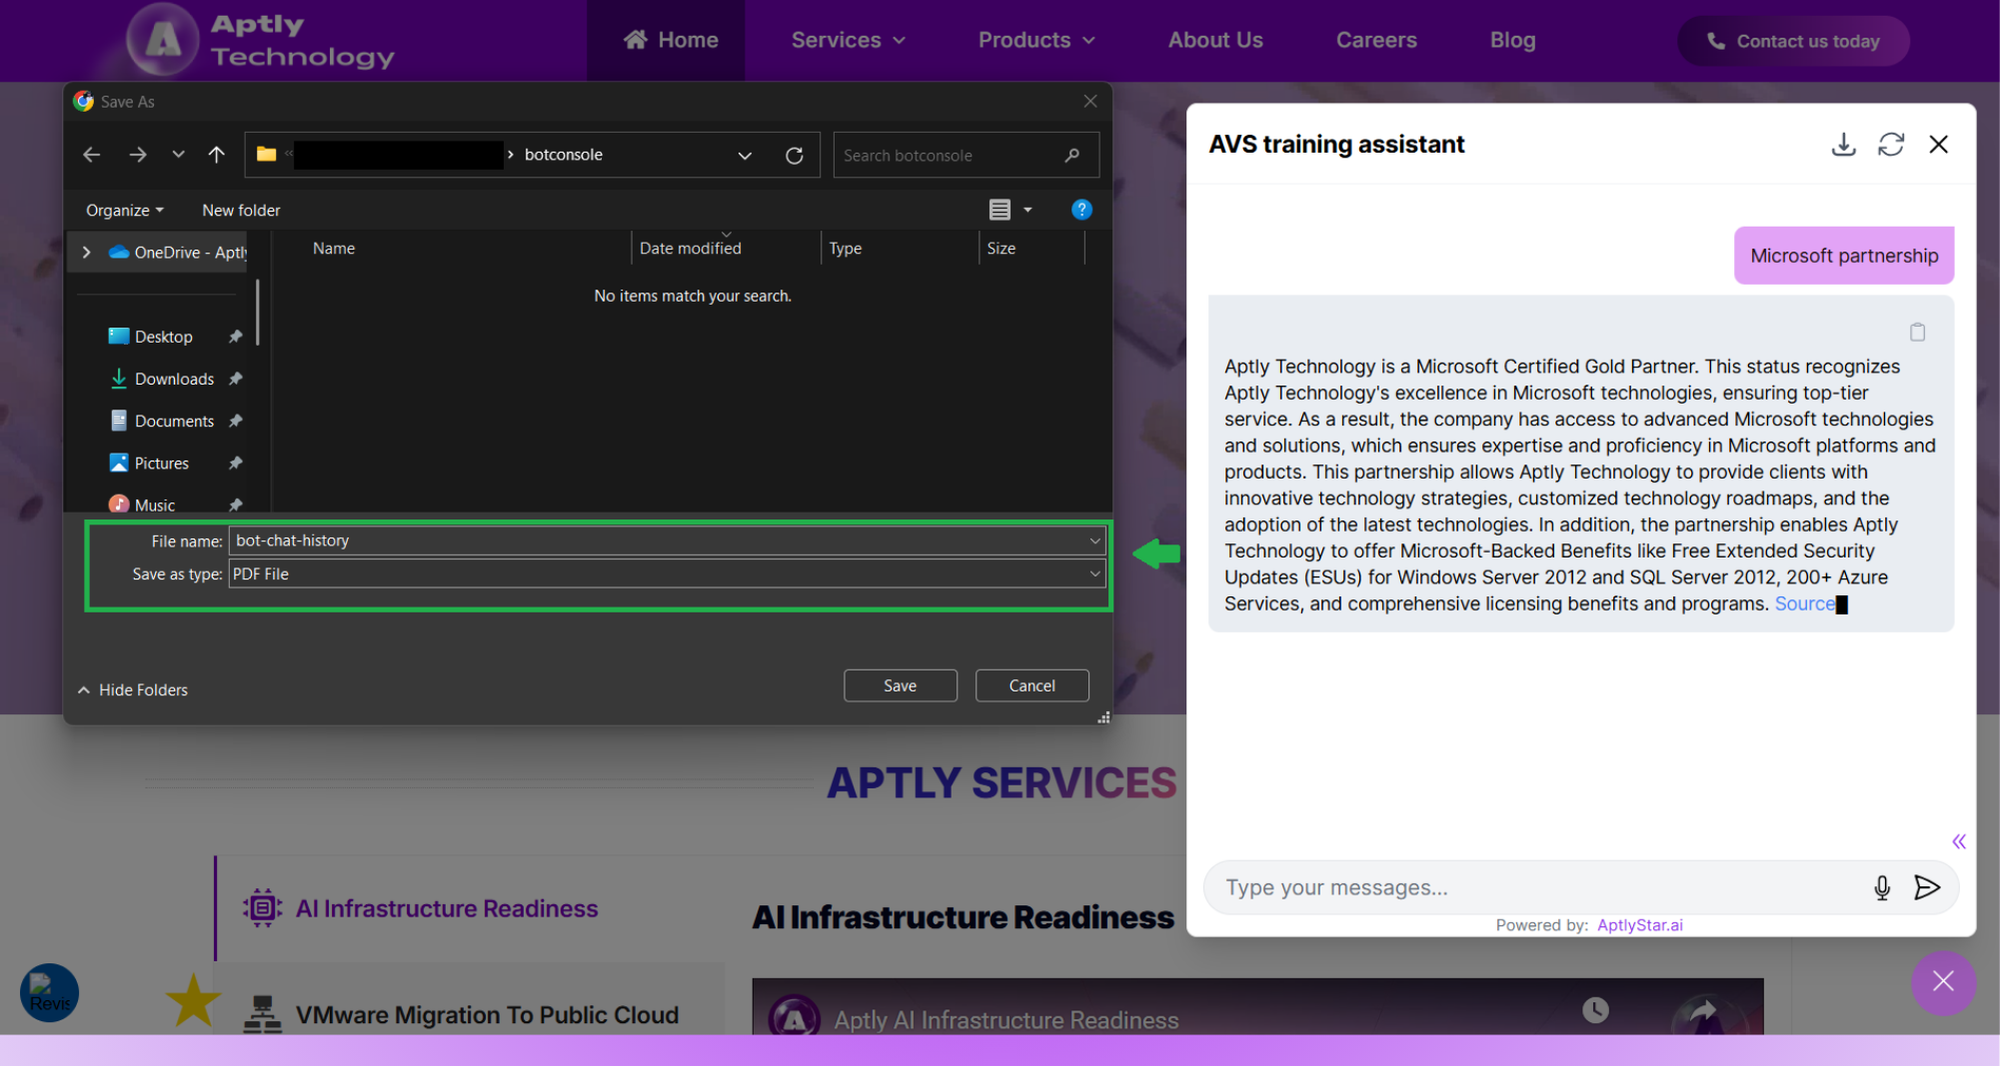The width and height of the screenshot is (2000, 1066).
Task: Activate the microphone for voice input
Action: click(x=1881, y=887)
